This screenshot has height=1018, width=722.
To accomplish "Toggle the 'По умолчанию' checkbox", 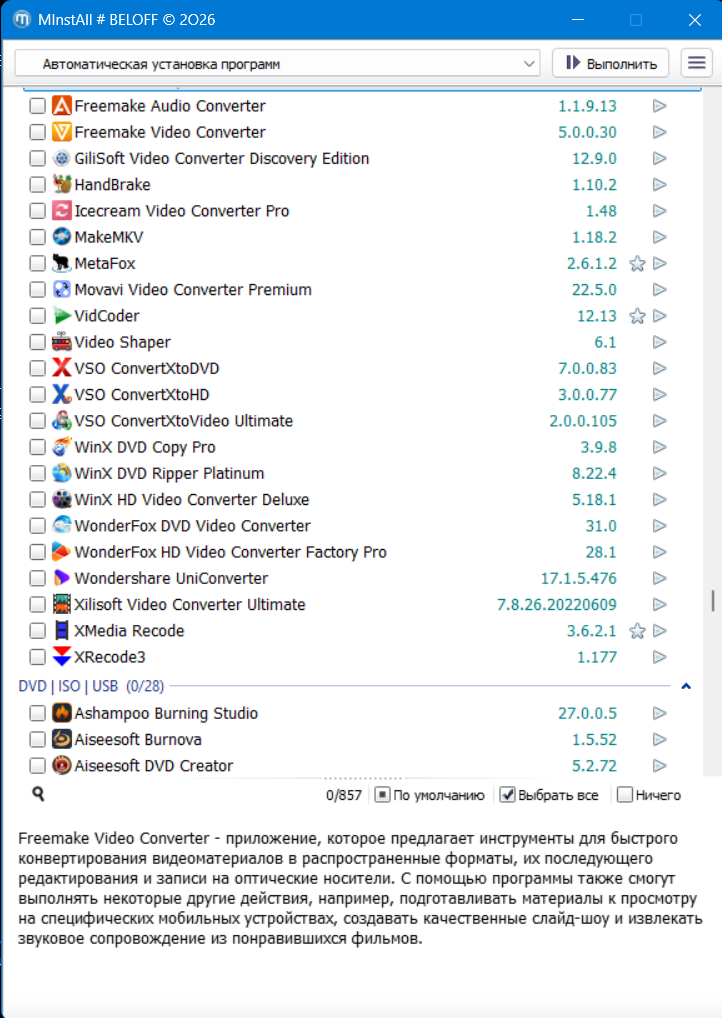I will point(382,795).
